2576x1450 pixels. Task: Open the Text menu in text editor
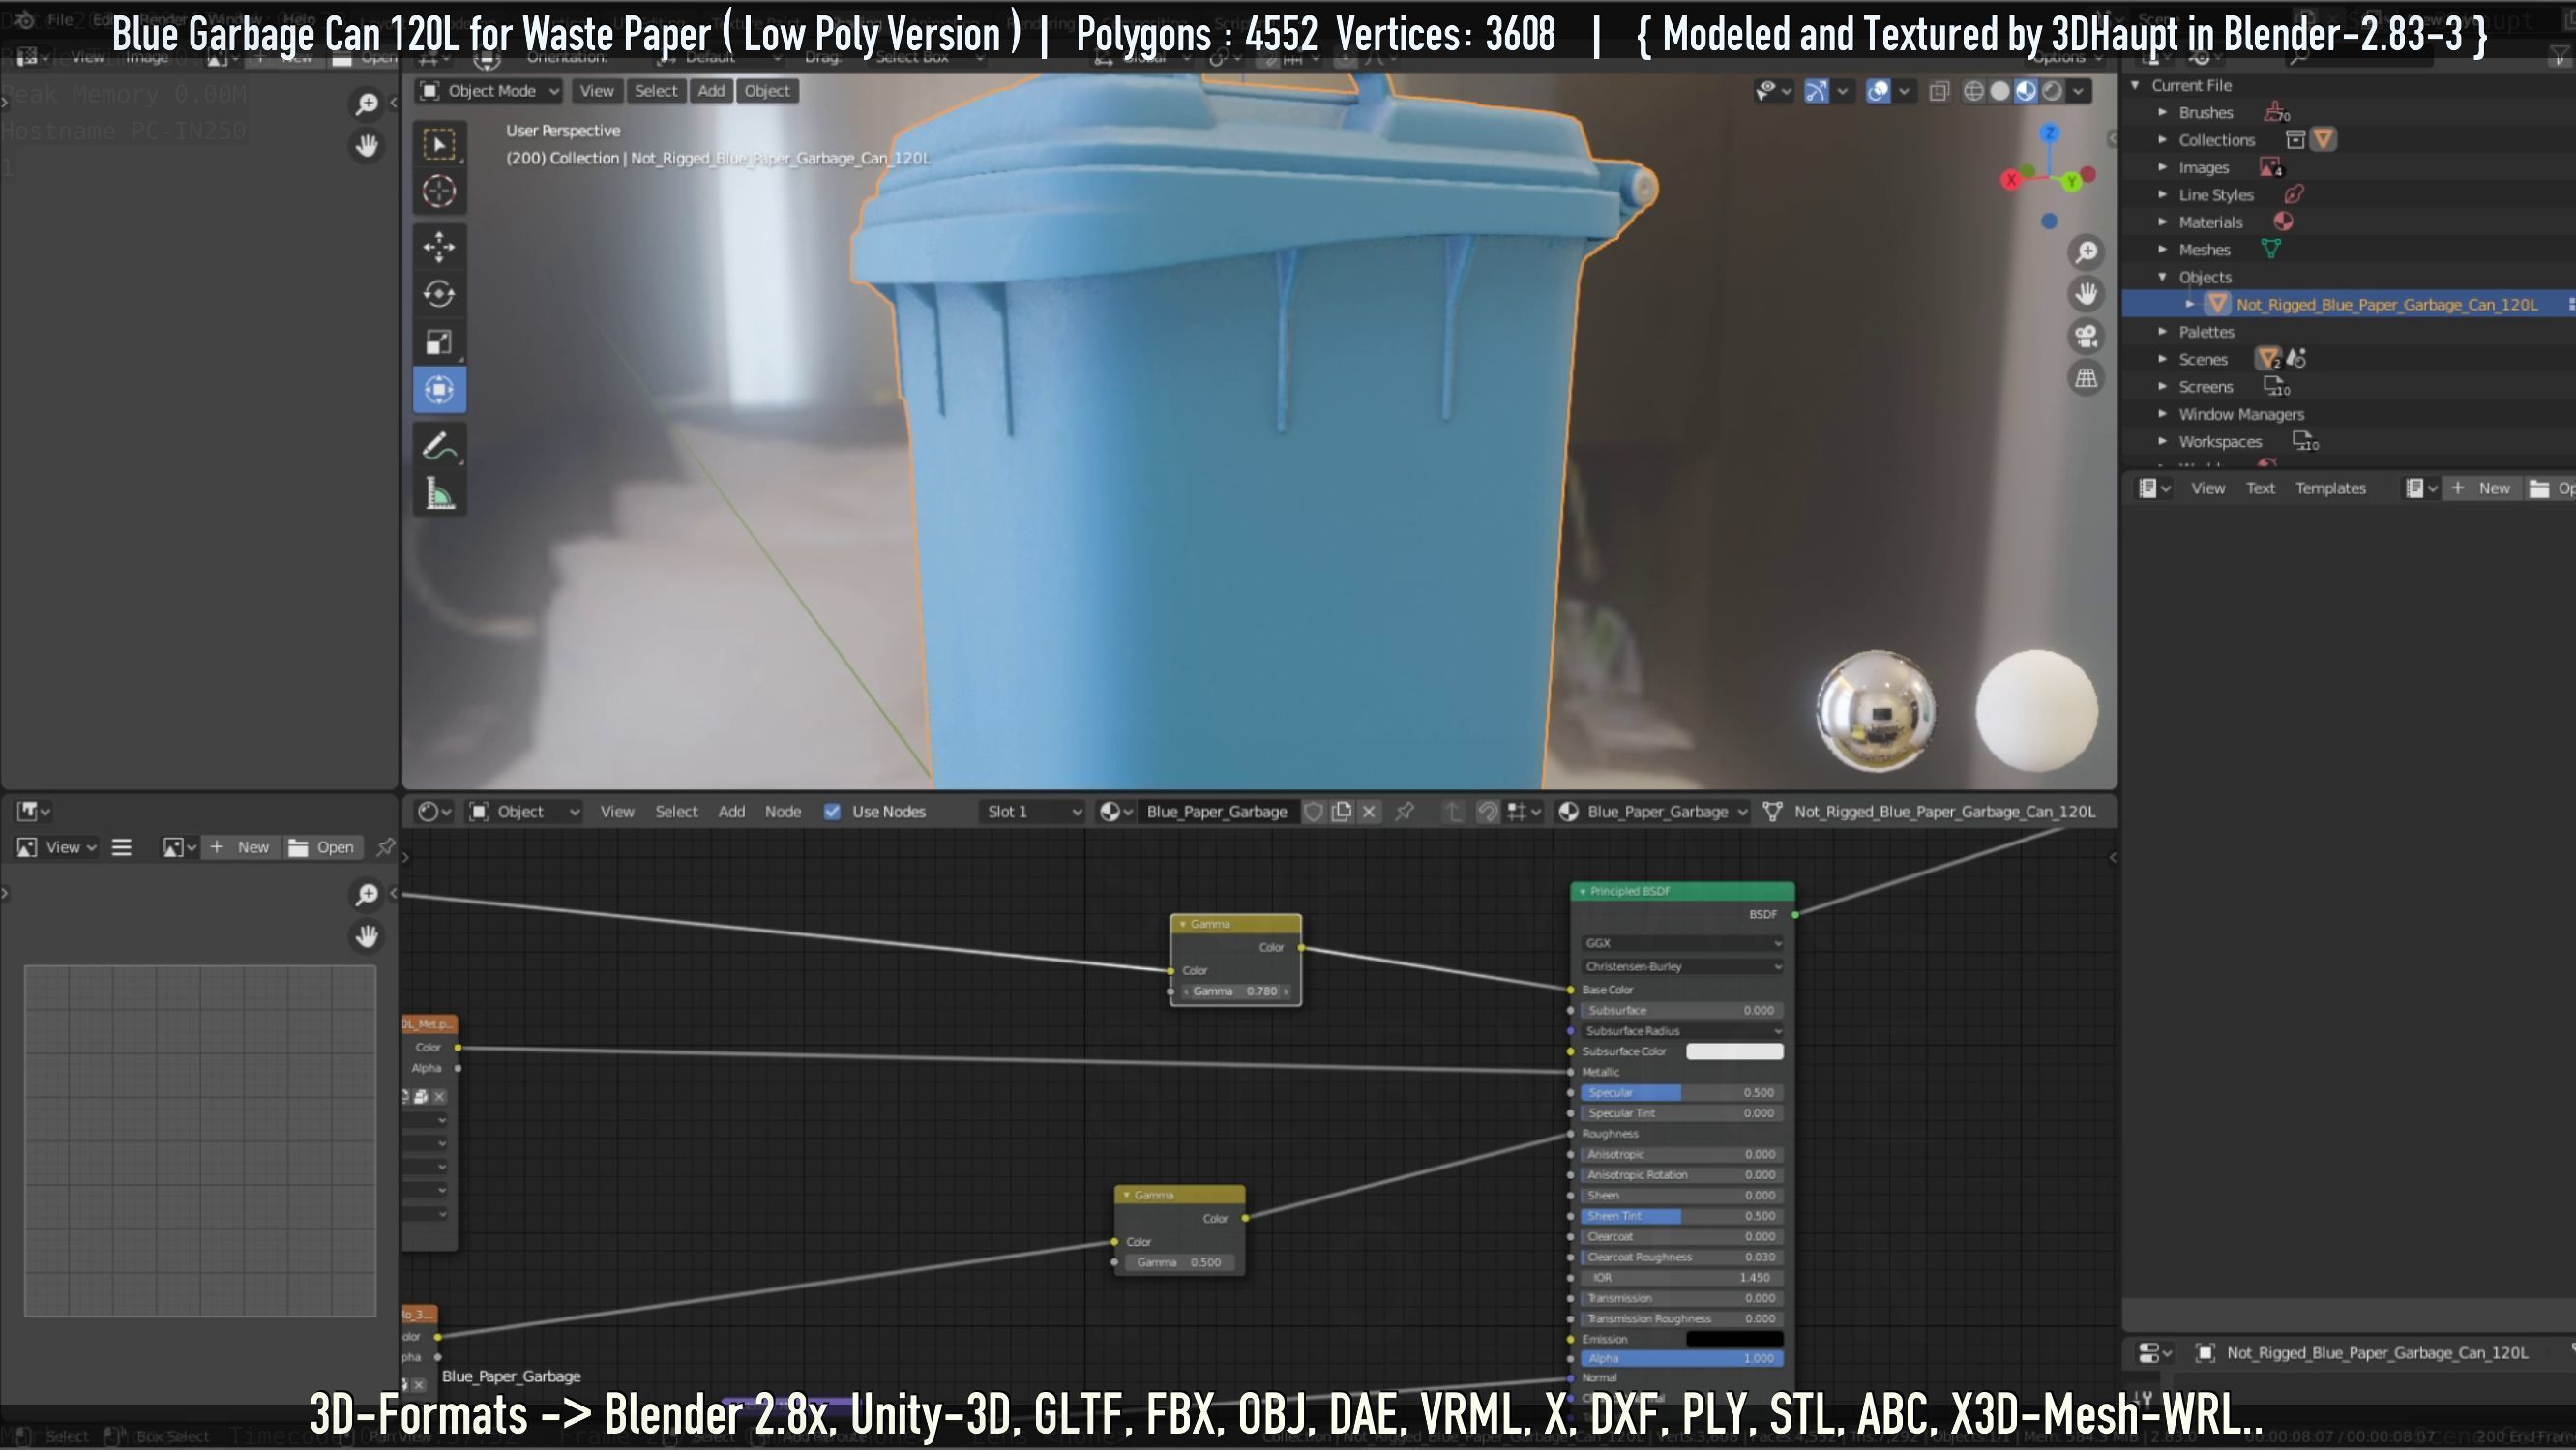point(2260,488)
